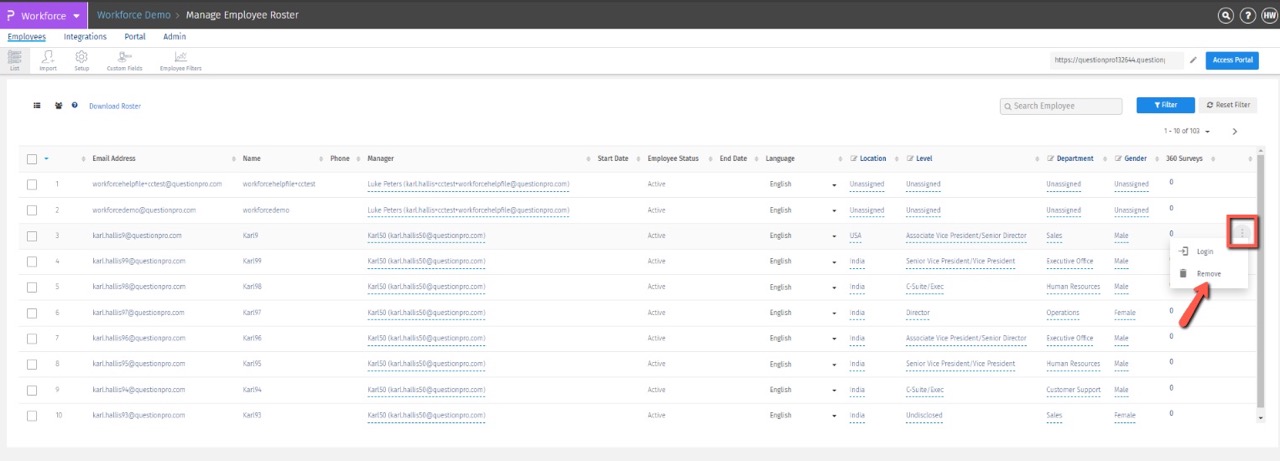
Task: Open the Employee Filters tool
Action: (x=180, y=61)
